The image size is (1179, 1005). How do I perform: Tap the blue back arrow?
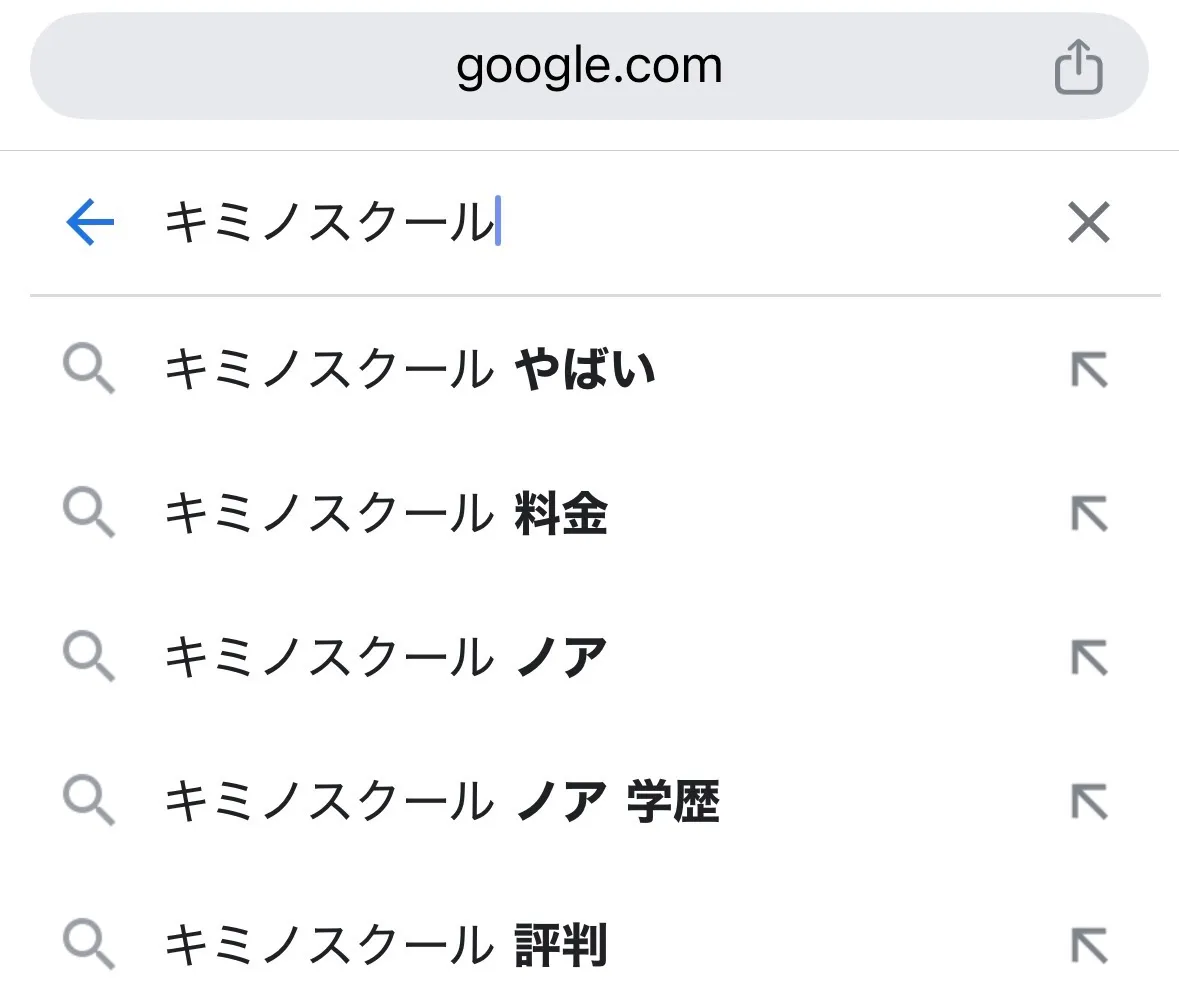click(90, 222)
